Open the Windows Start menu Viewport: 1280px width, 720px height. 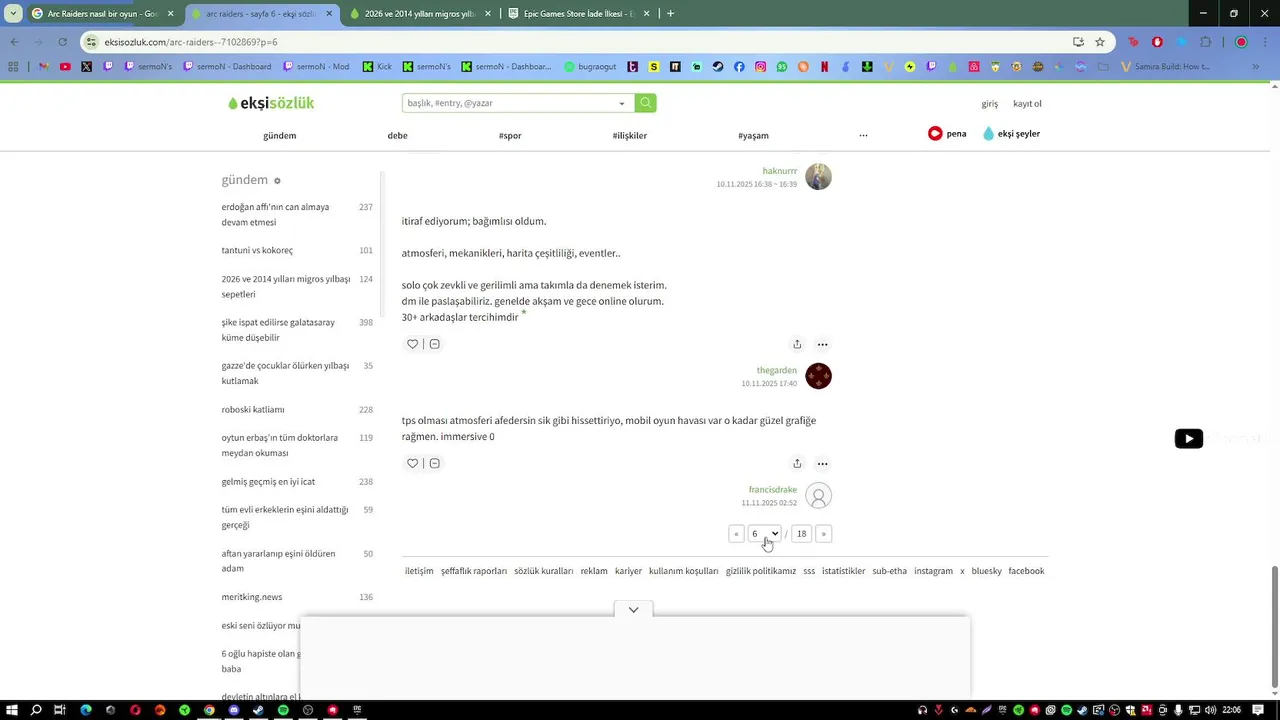[x=12, y=710]
